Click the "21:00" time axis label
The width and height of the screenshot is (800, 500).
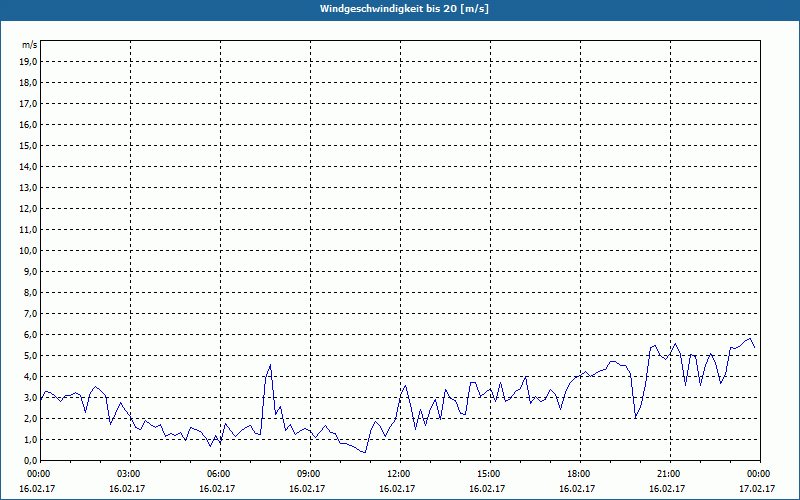click(670, 474)
